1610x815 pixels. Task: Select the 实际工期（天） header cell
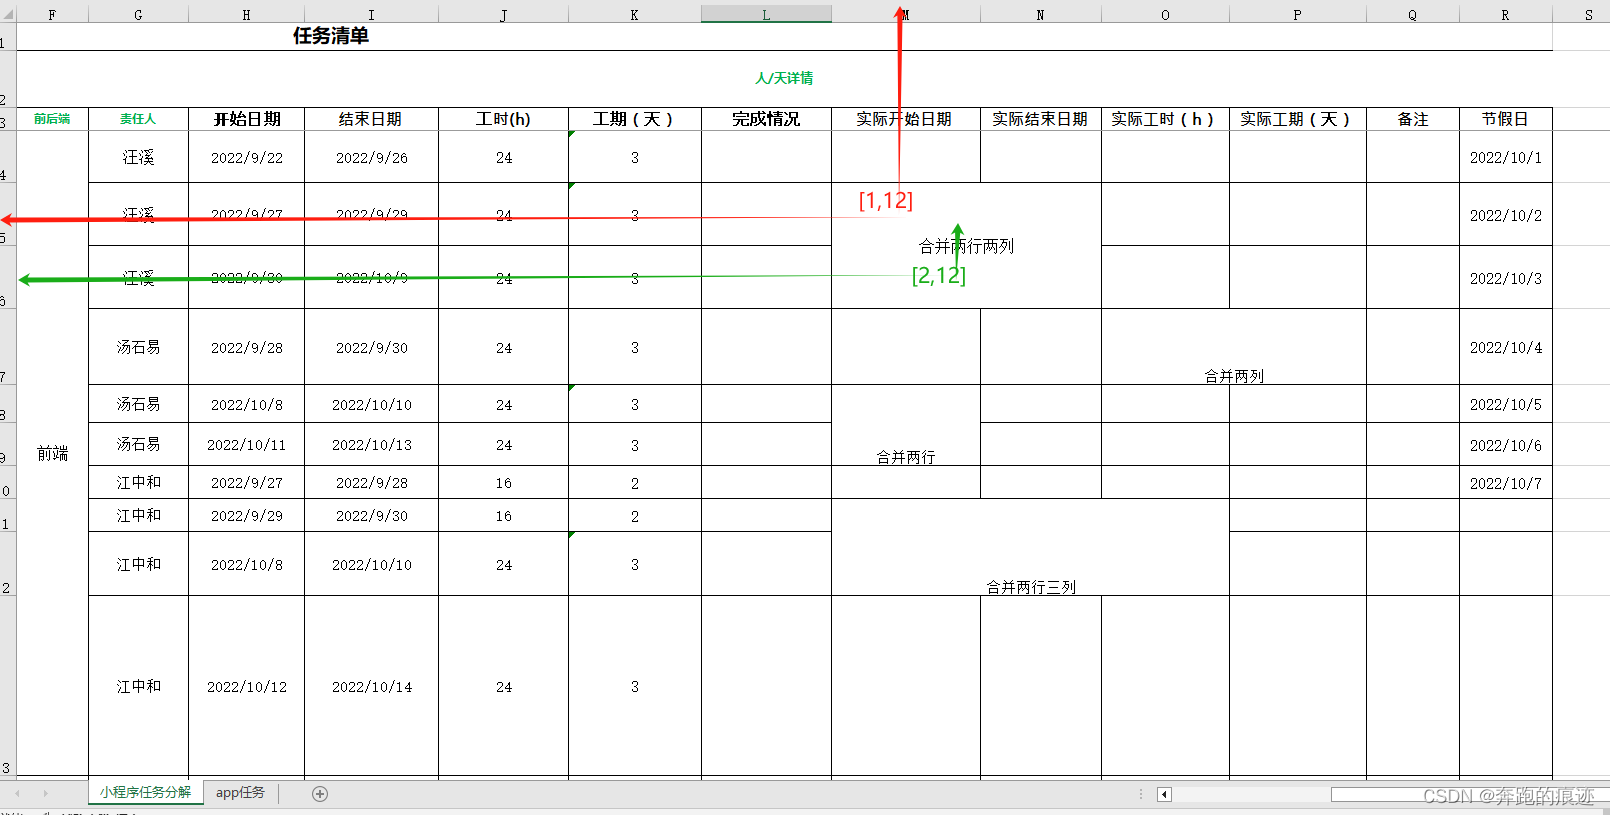coord(1297,119)
